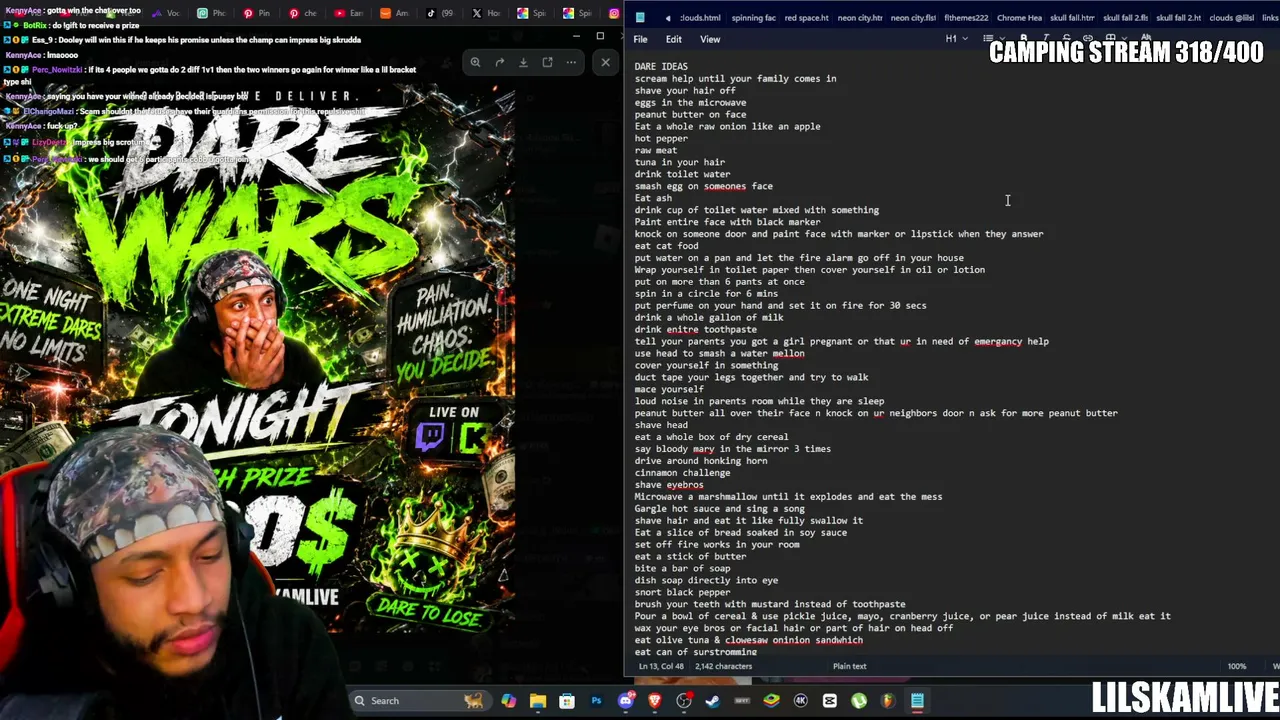Click the 'eat can of surstromming' line
The width and height of the screenshot is (1280, 720).
(x=695, y=652)
